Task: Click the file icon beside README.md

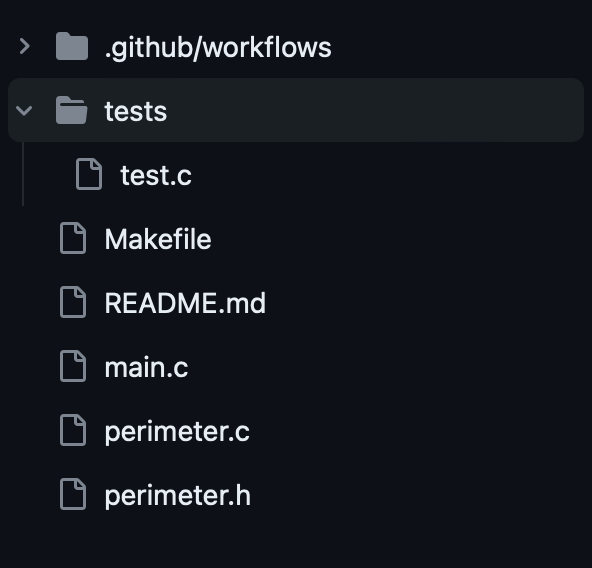Action: tap(73, 302)
